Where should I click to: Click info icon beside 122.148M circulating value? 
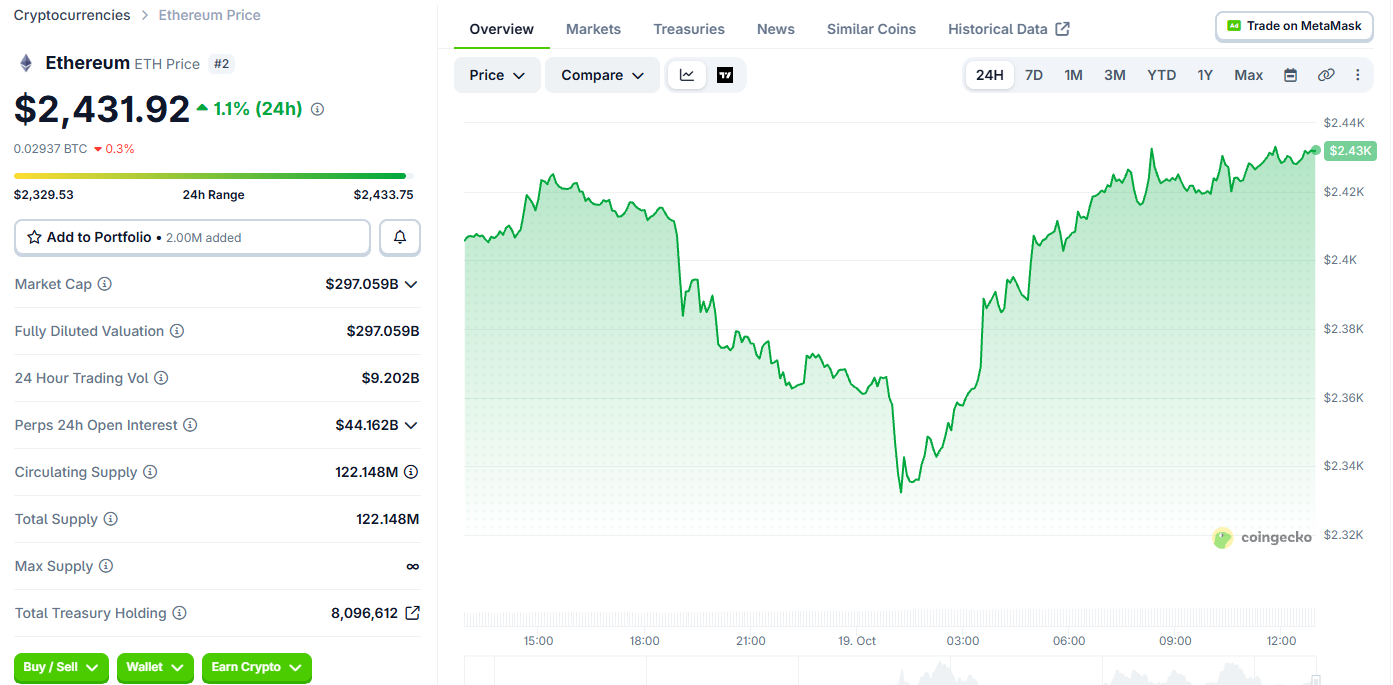pos(411,472)
